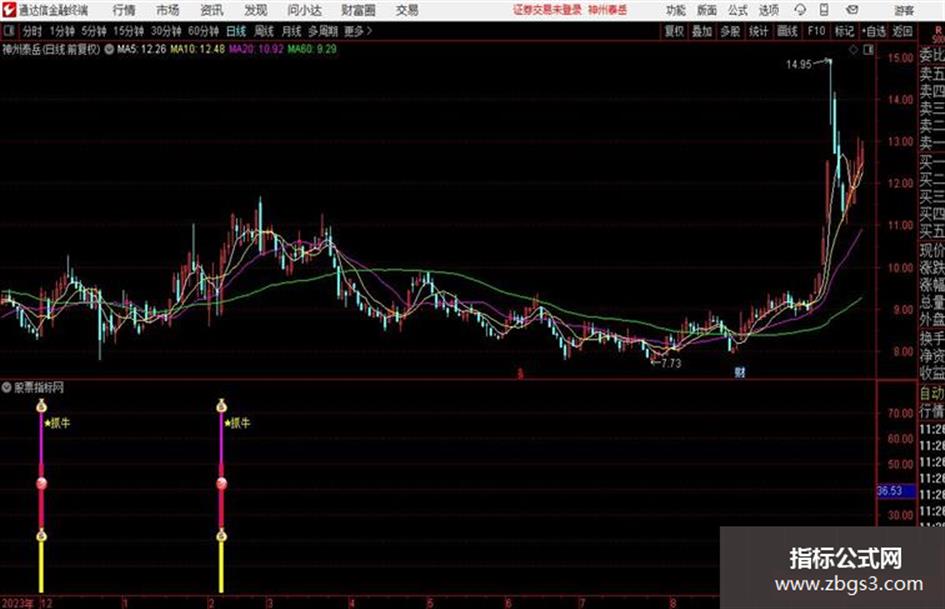This screenshot has height=609, width=945.
Task: Click the money bag icon atop second signal
Action: (221, 406)
